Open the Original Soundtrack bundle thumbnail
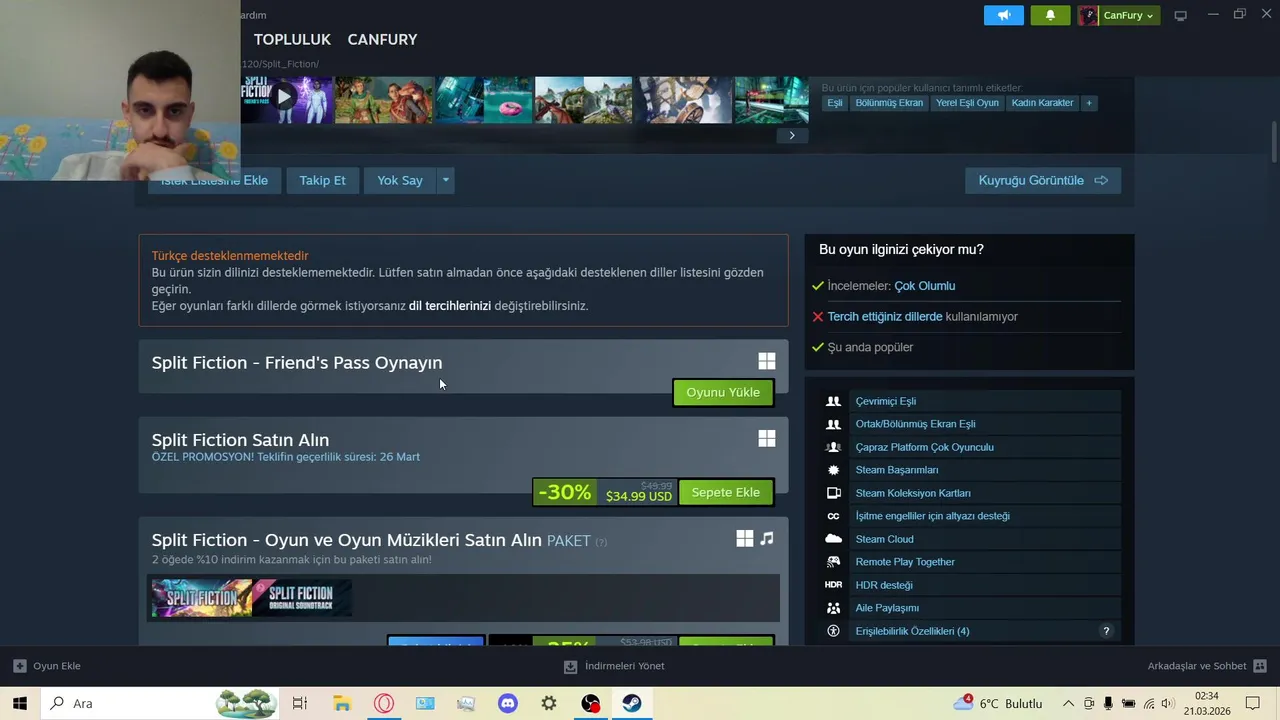This screenshot has height=720, width=1280. tap(302, 598)
